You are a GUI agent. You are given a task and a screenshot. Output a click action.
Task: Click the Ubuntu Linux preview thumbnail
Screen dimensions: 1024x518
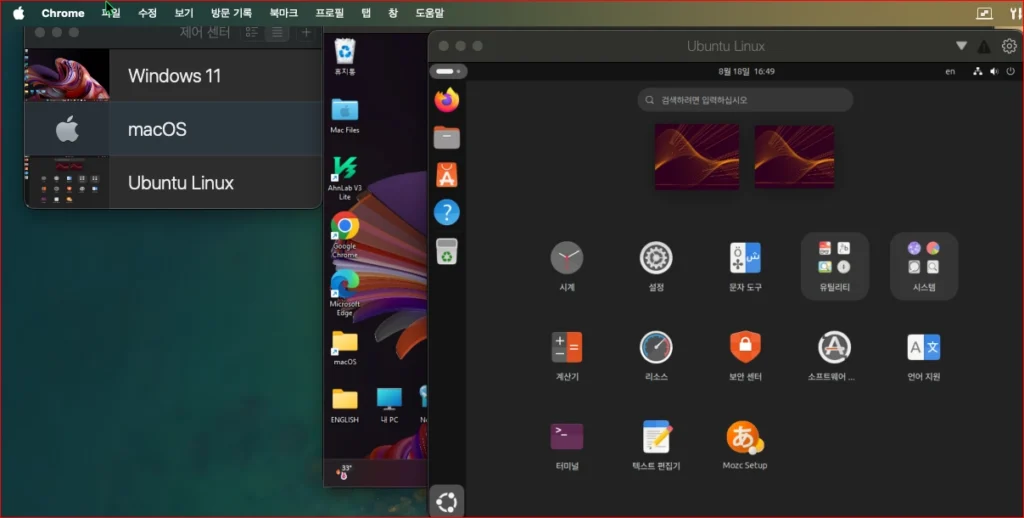click(x=67, y=182)
